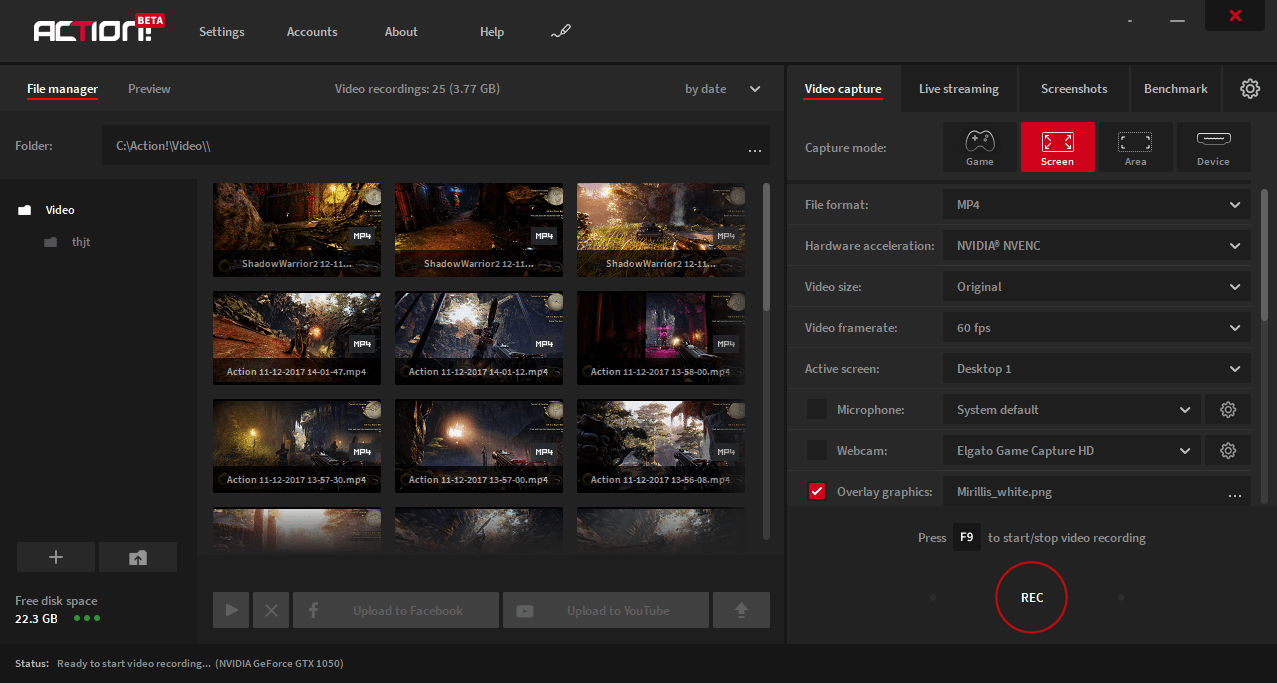Open the settings gear next to Benchmark tab
This screenshot has width=1277, height=683.
coord(1250,88)
